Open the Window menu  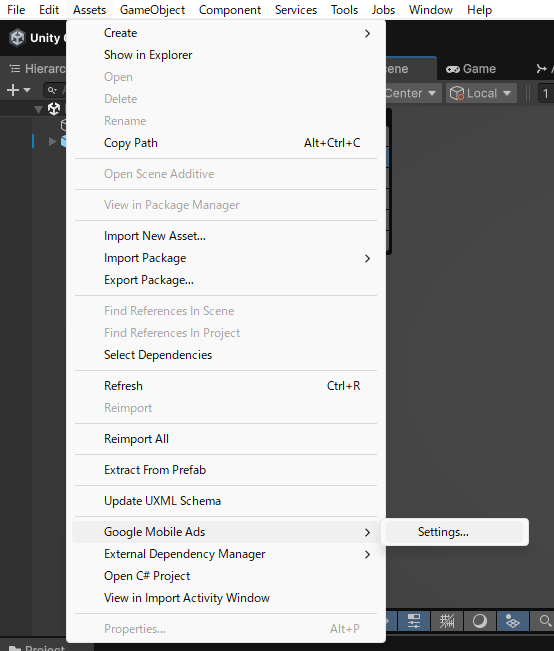coord(431,10)
